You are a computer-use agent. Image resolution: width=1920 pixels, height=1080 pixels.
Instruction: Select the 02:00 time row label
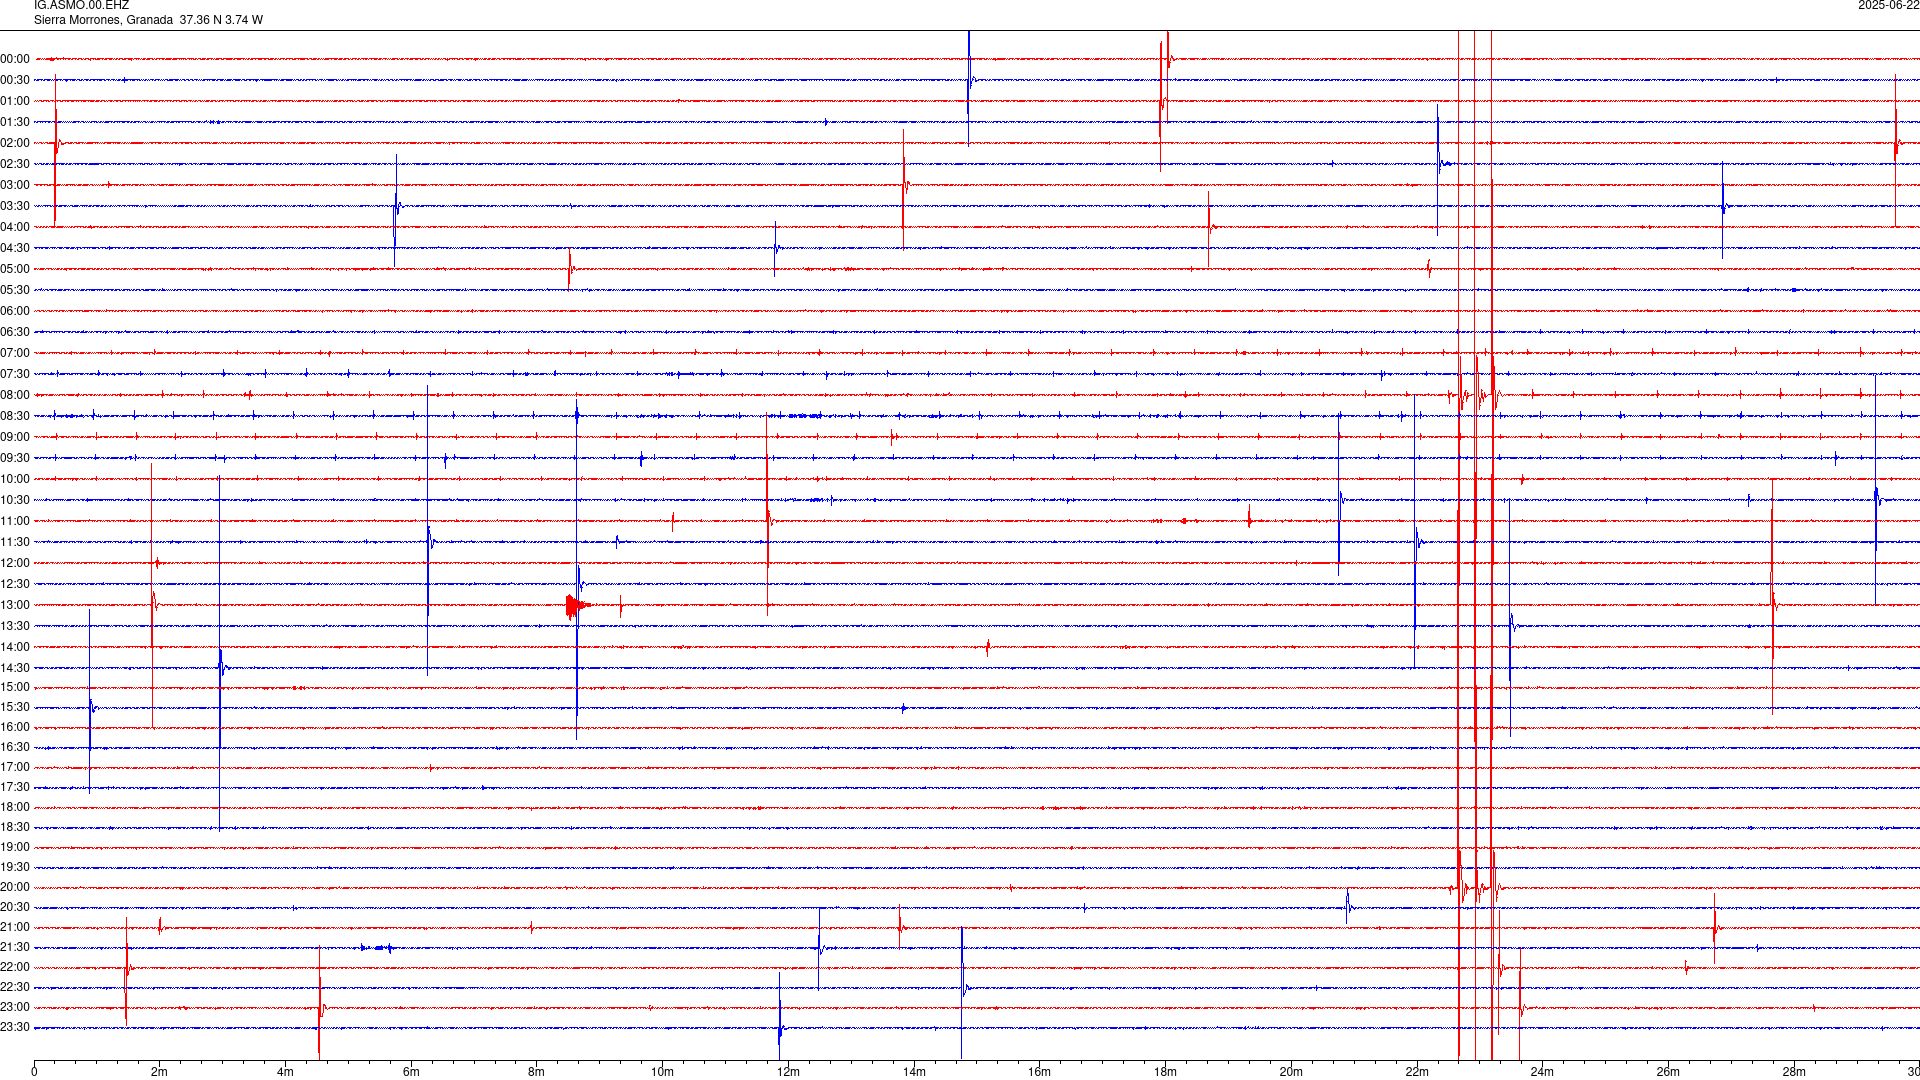click(15, 143)
